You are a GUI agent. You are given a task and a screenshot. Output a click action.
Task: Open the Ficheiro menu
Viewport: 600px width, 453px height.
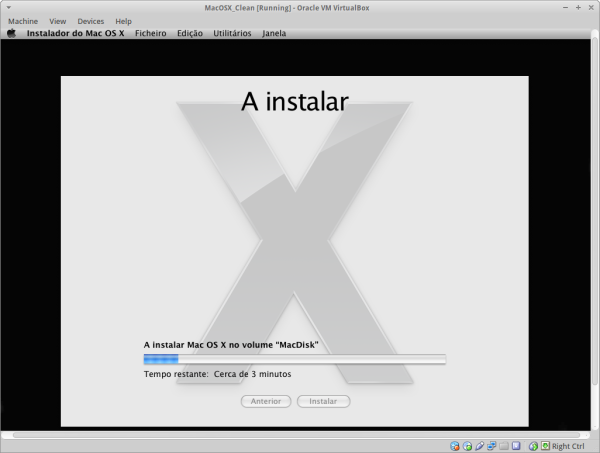tap(151, 33)
